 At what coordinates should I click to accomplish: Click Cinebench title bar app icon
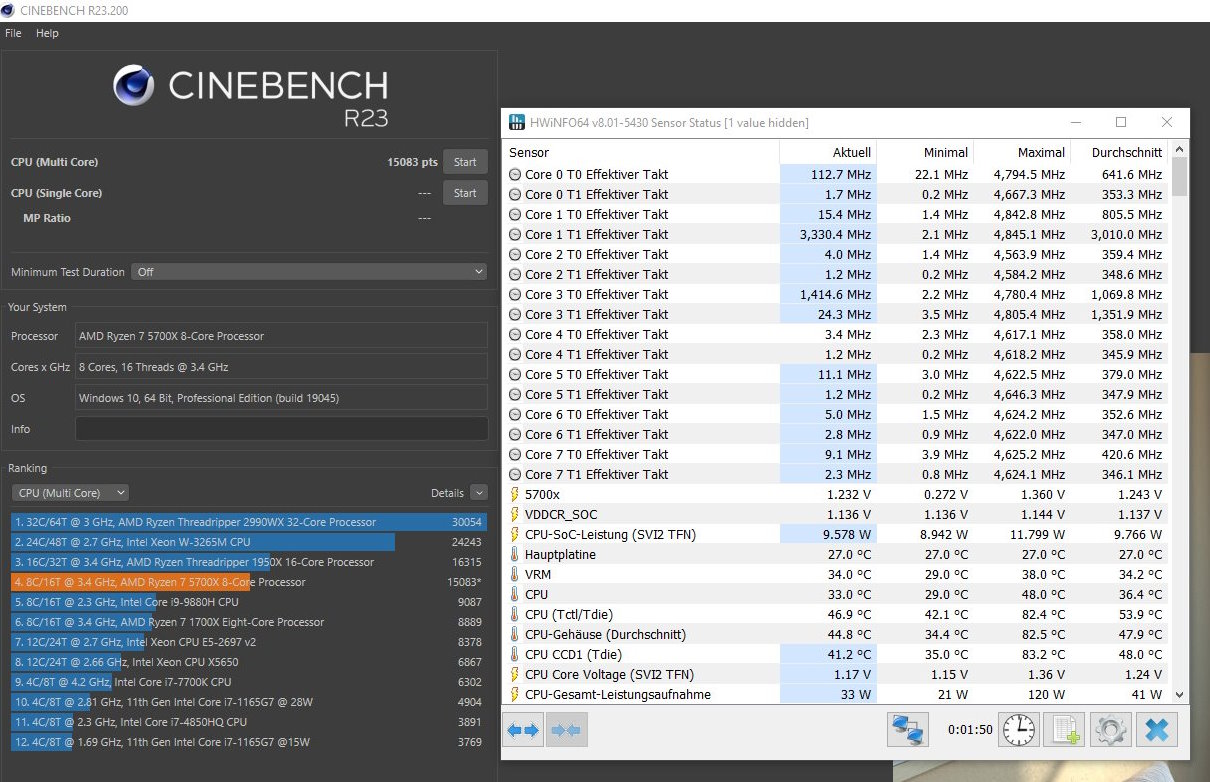[9, 10]
